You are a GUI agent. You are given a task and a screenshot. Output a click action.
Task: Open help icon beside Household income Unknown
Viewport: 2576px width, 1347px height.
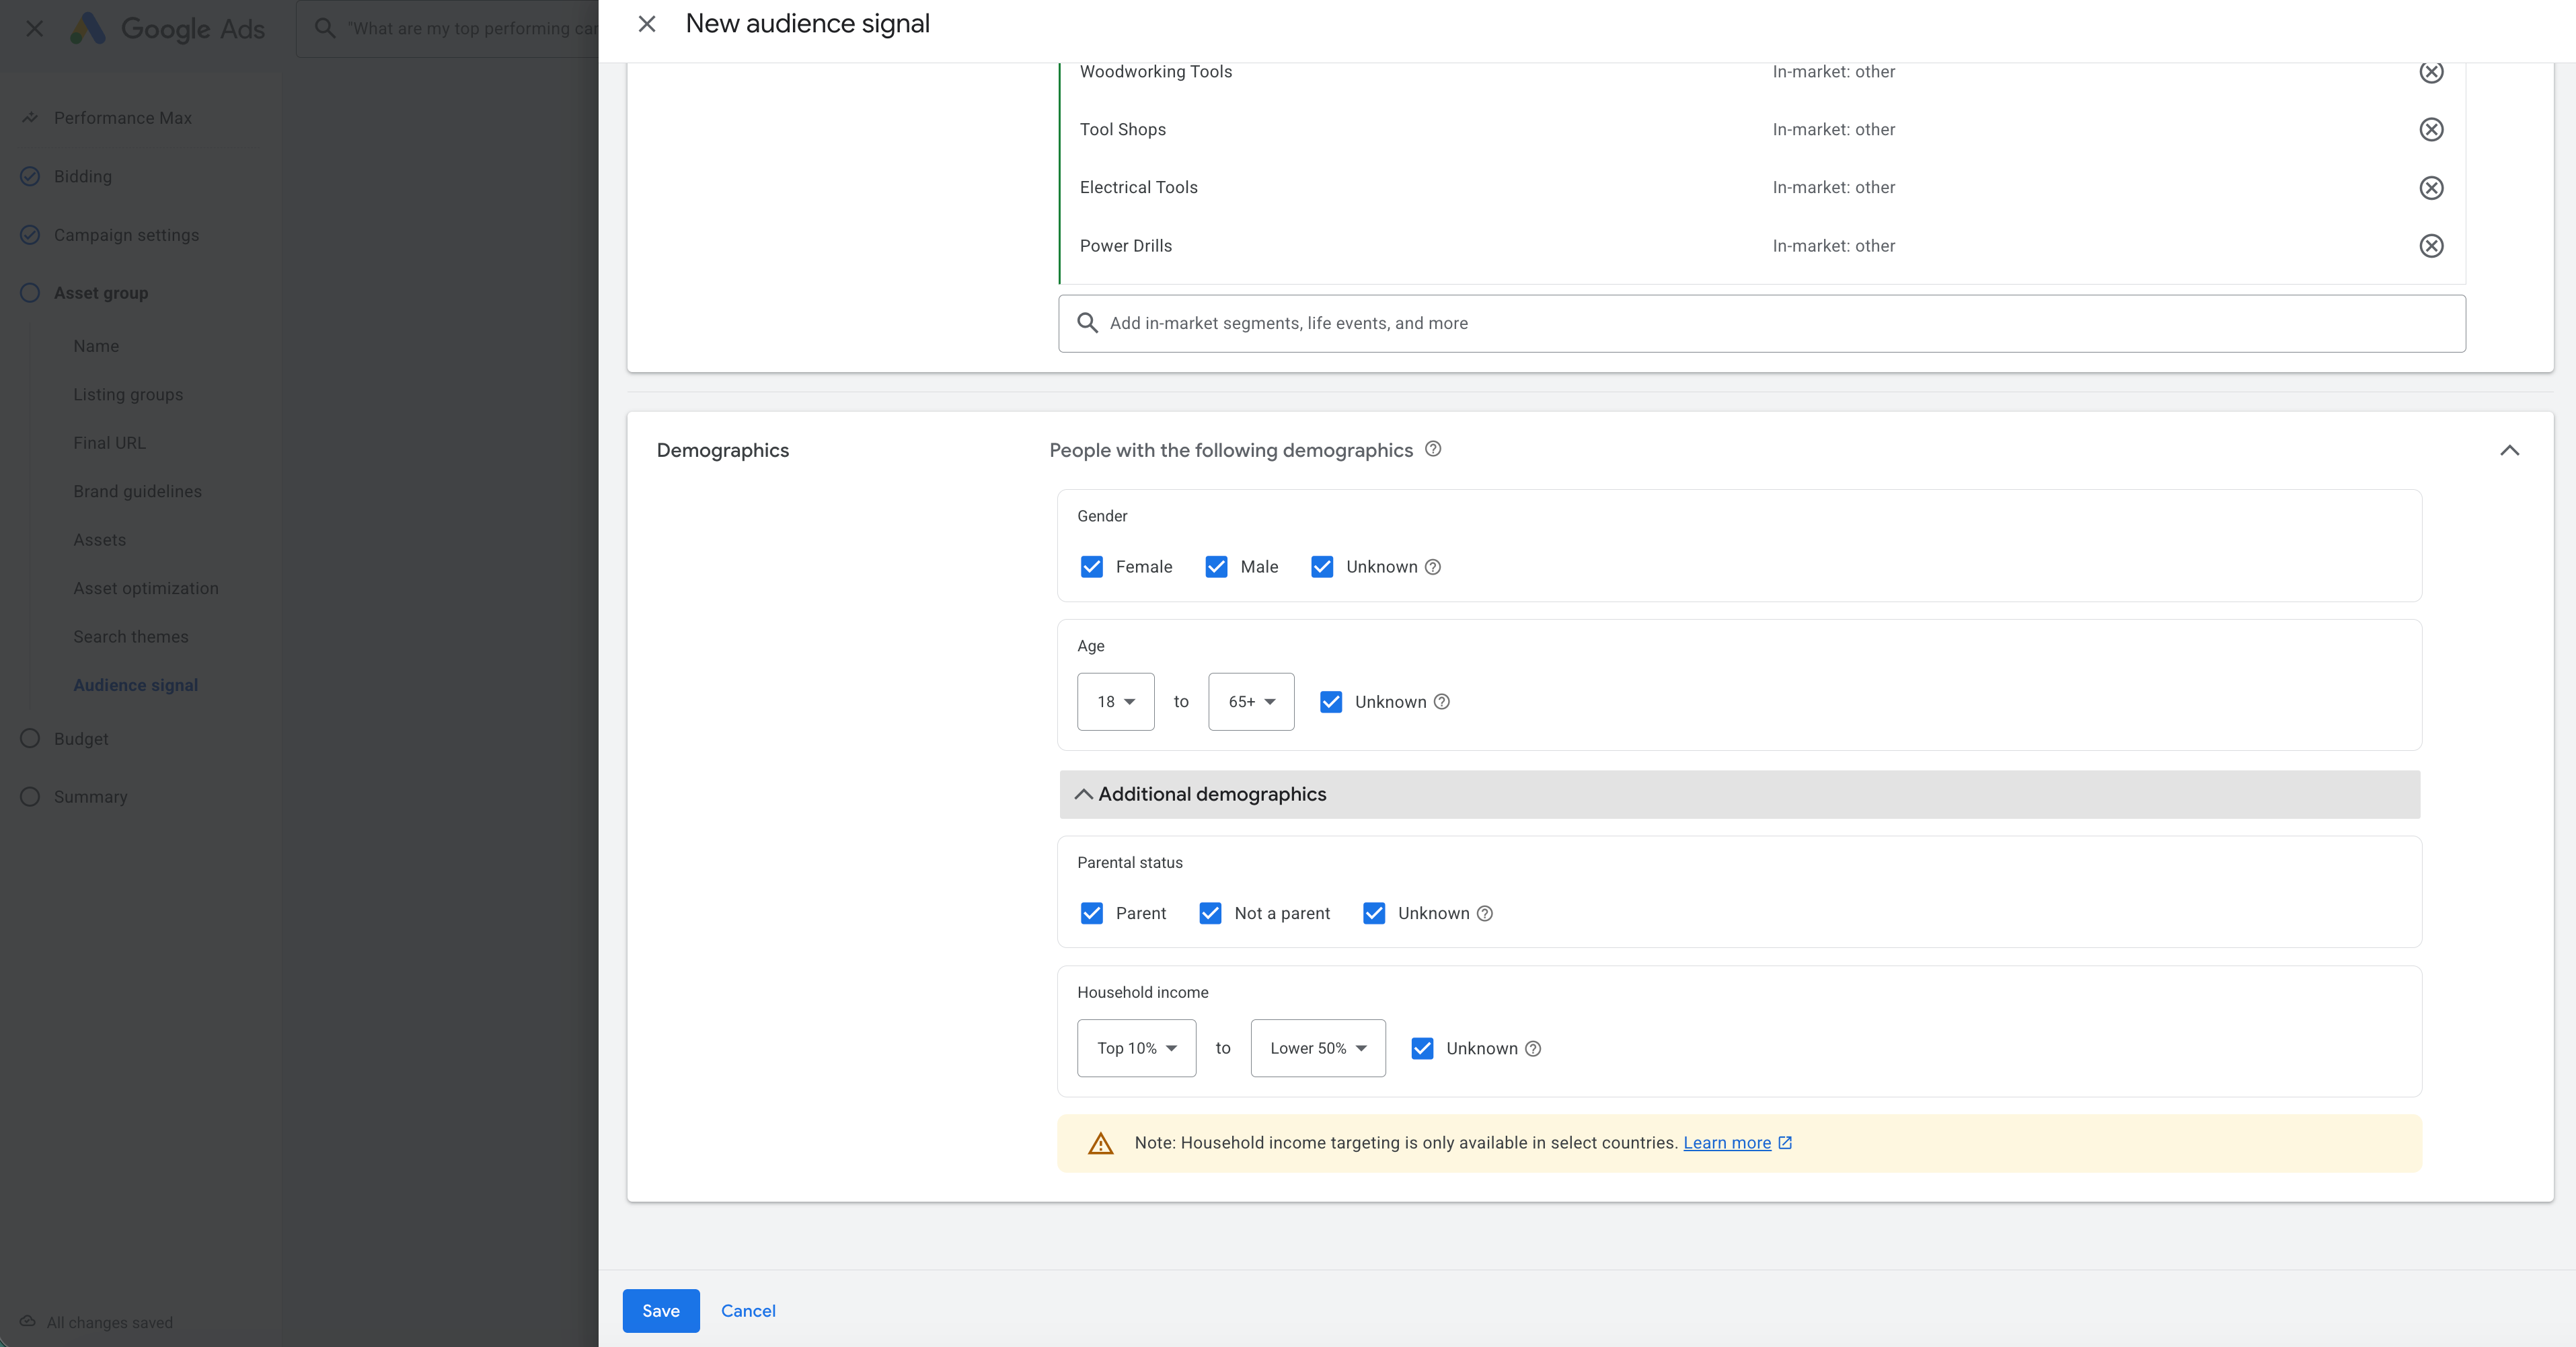[1533, 1048]
